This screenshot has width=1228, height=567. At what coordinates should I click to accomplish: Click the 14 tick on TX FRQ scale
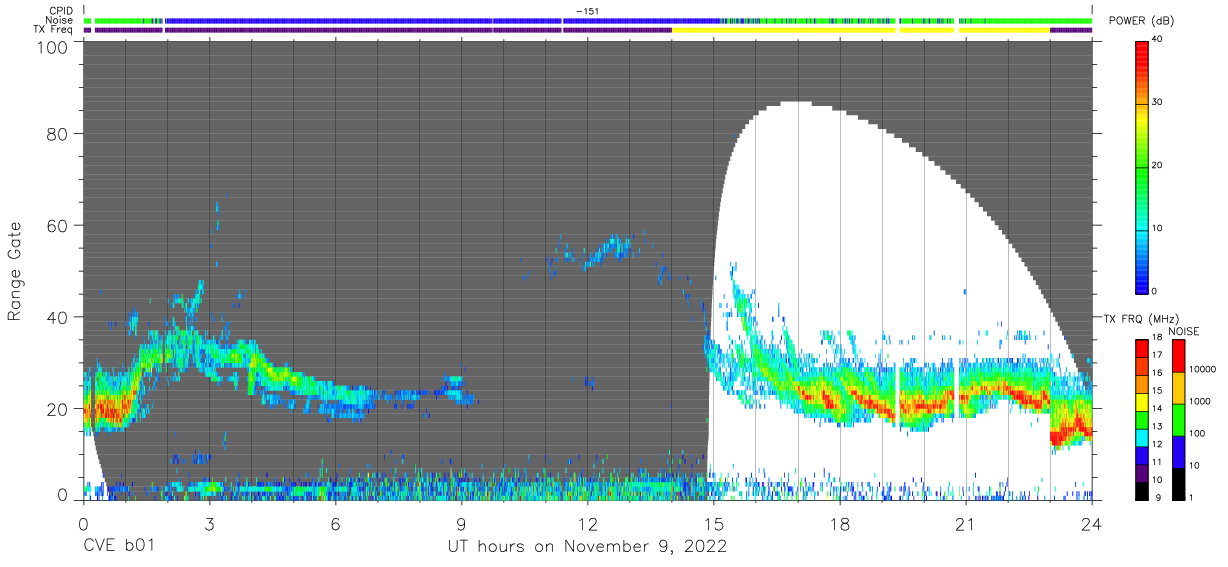click(1157, 408)
